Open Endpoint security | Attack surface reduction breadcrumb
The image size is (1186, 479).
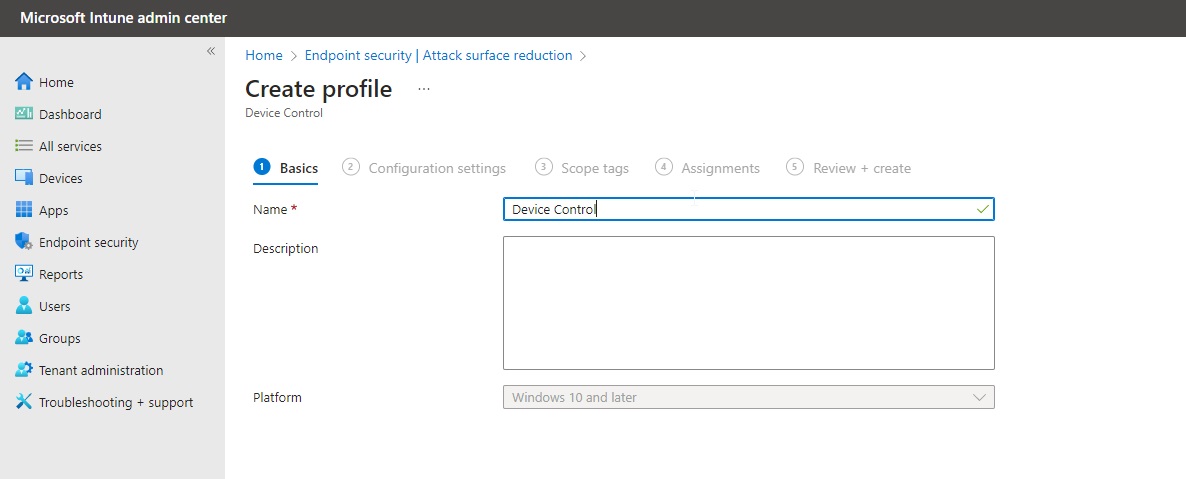439,55
